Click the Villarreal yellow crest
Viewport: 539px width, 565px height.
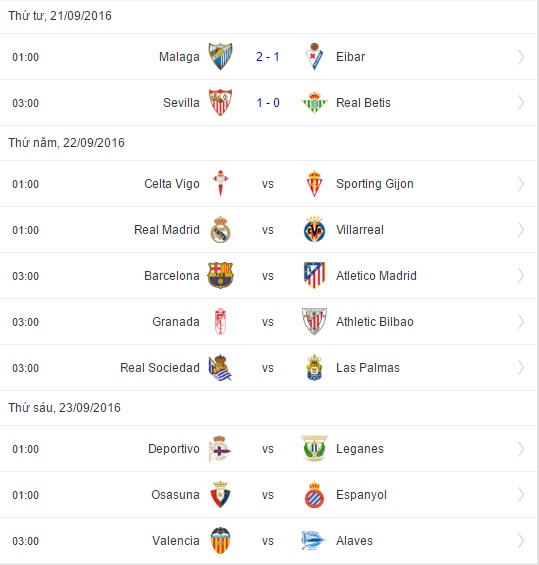(314, 230)
